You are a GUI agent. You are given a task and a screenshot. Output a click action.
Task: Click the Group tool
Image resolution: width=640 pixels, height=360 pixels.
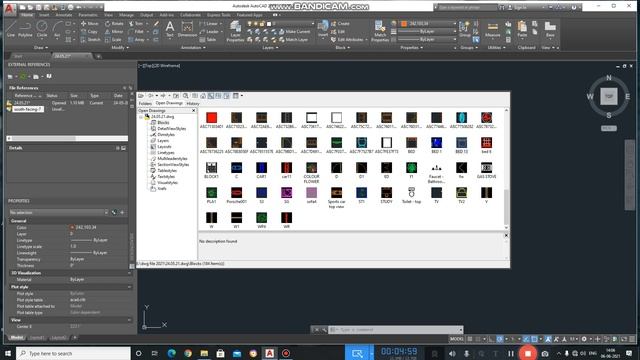point(464,29)
